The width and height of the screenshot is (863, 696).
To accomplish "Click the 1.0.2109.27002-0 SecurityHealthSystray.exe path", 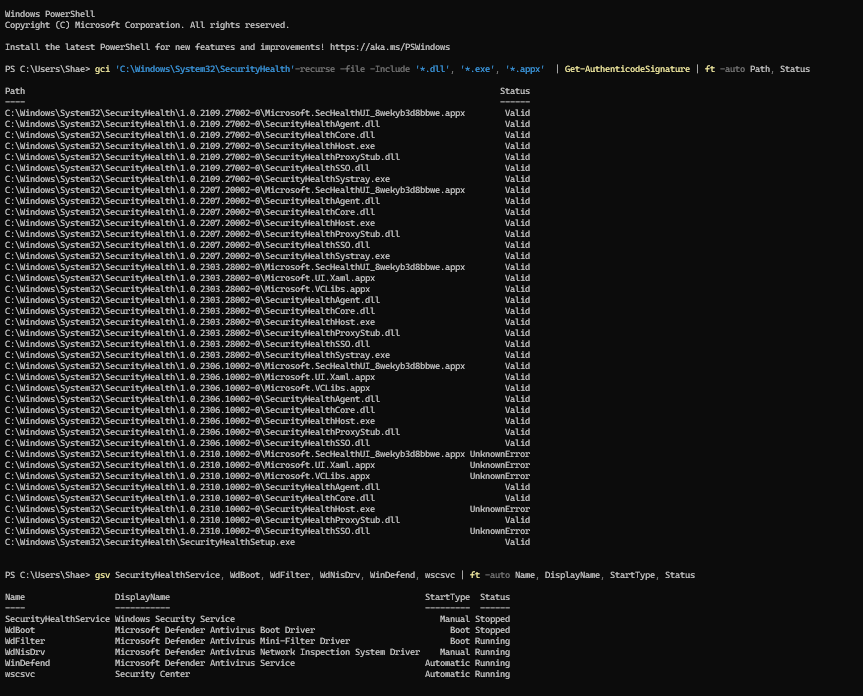I will [197, 179].
